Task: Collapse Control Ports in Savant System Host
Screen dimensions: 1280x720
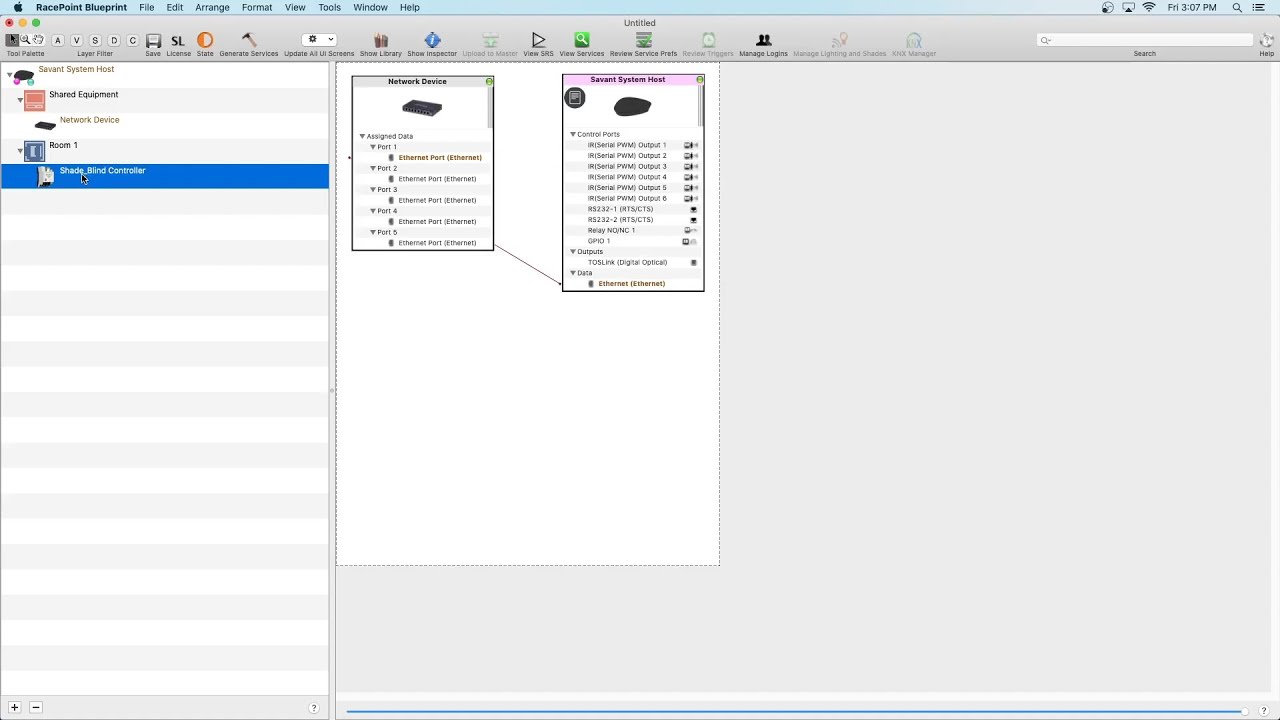Action: coord(573,134)
